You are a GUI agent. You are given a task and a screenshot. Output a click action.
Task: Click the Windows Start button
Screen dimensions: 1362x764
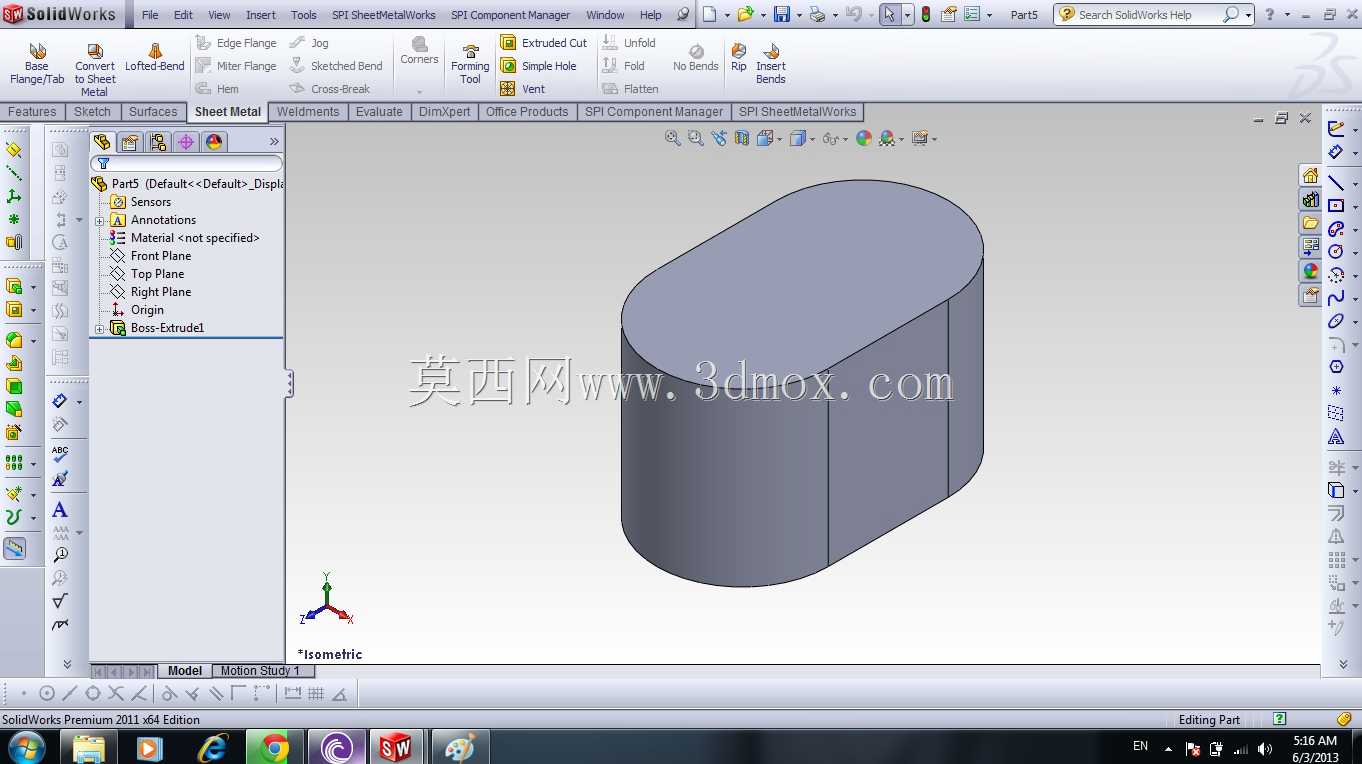(x=26, y=747)
